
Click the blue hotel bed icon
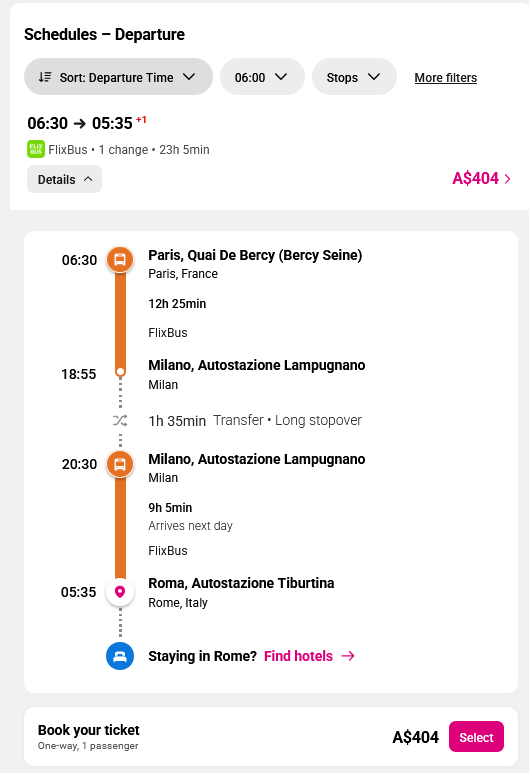pos(120,656)
